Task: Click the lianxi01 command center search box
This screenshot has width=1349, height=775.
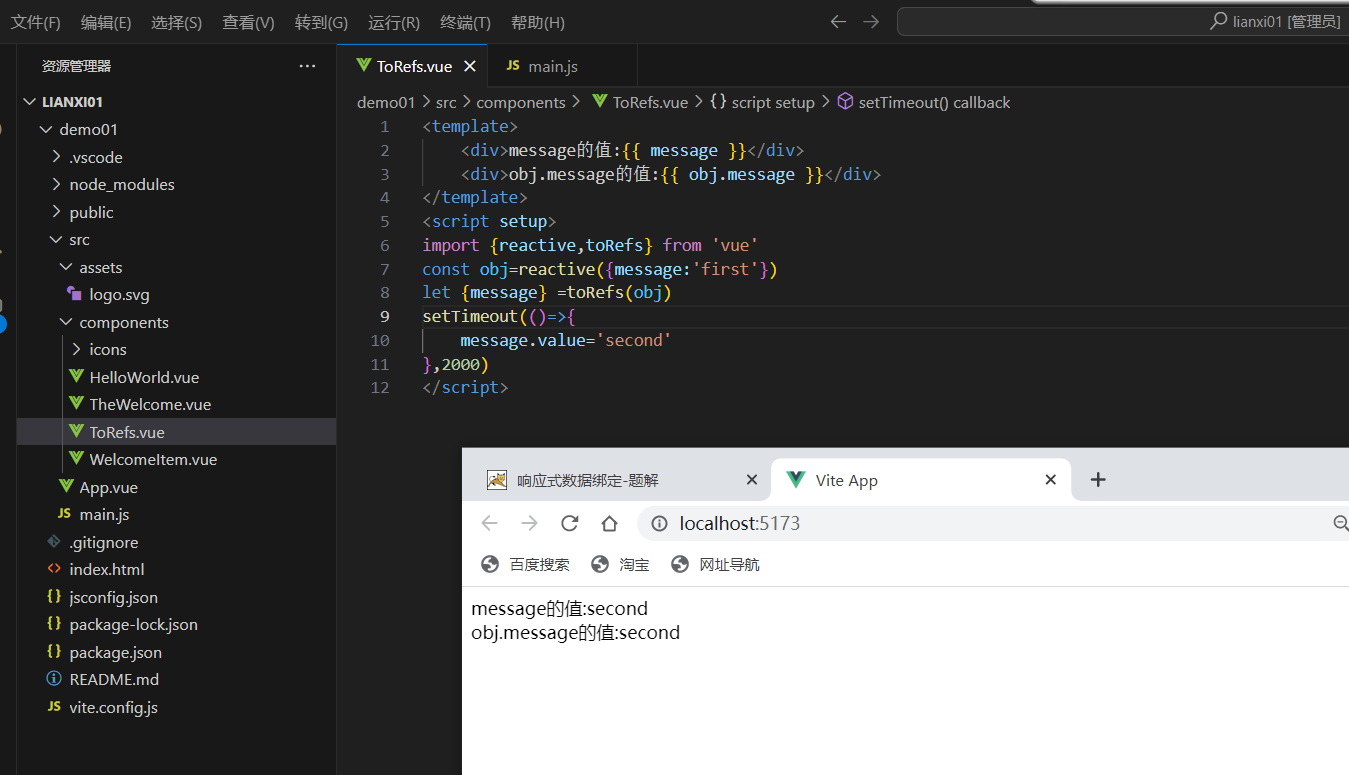Action: click(1122, 21)
